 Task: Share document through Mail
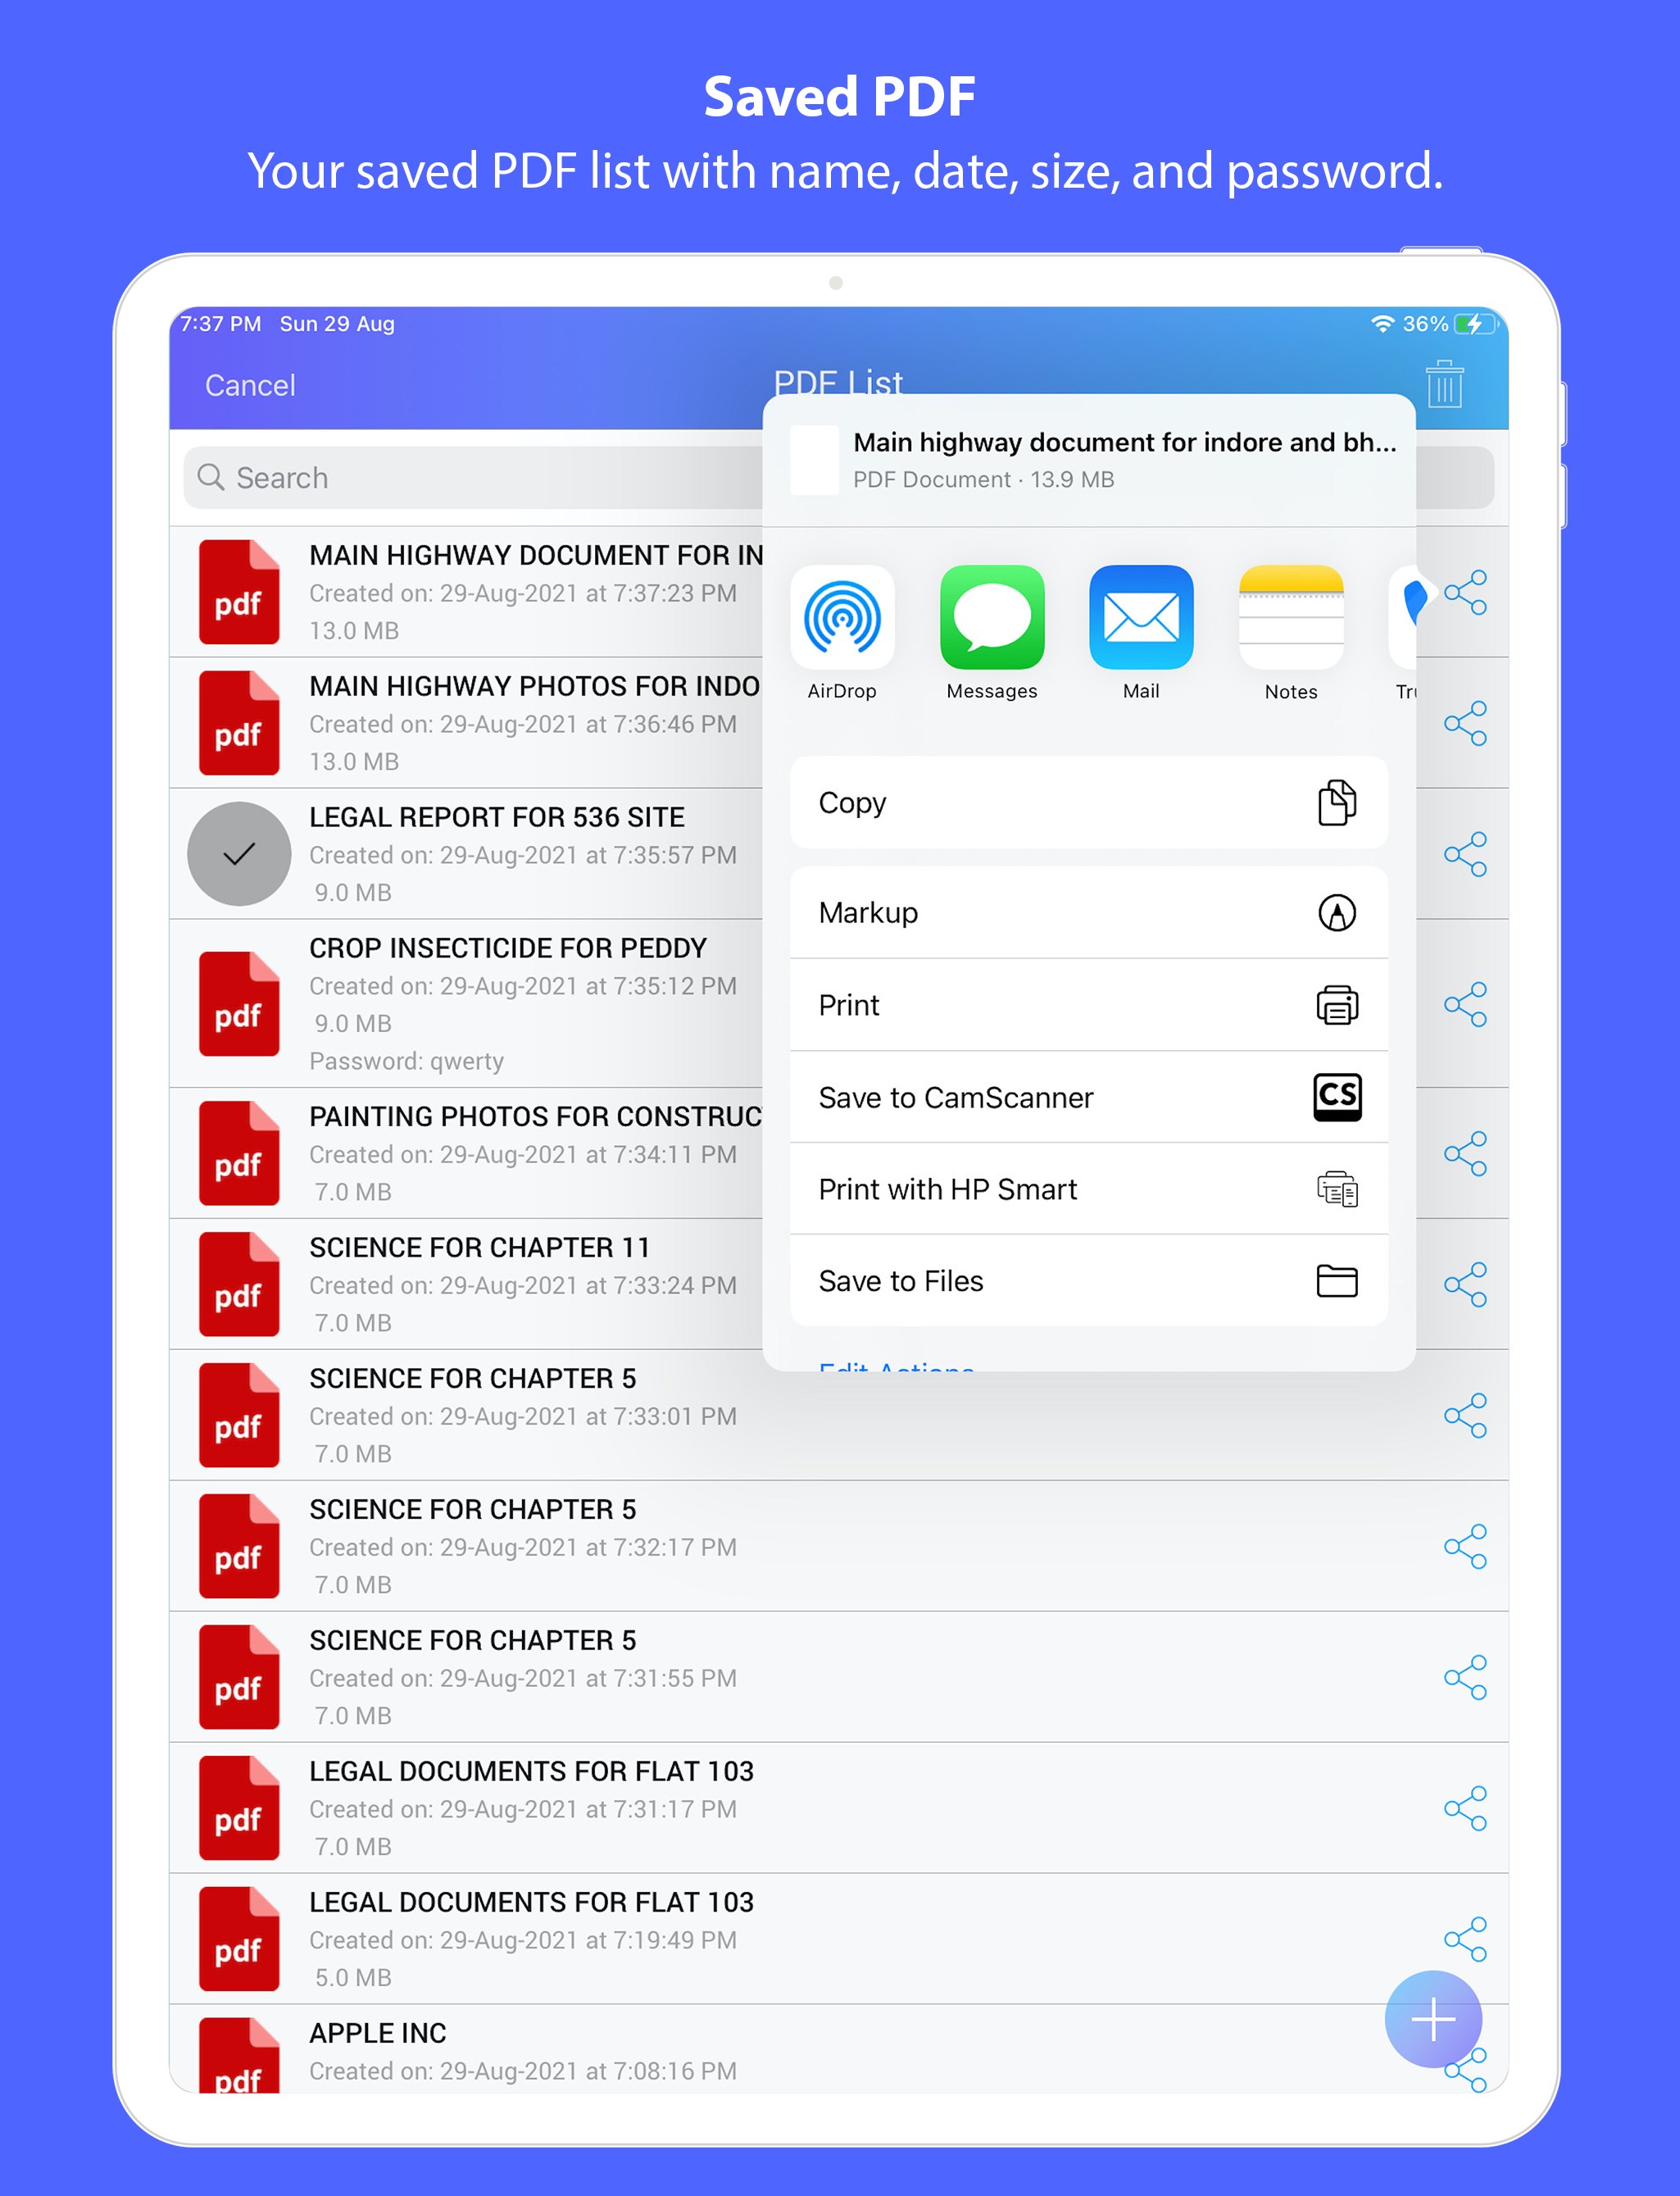point(1141,617)
